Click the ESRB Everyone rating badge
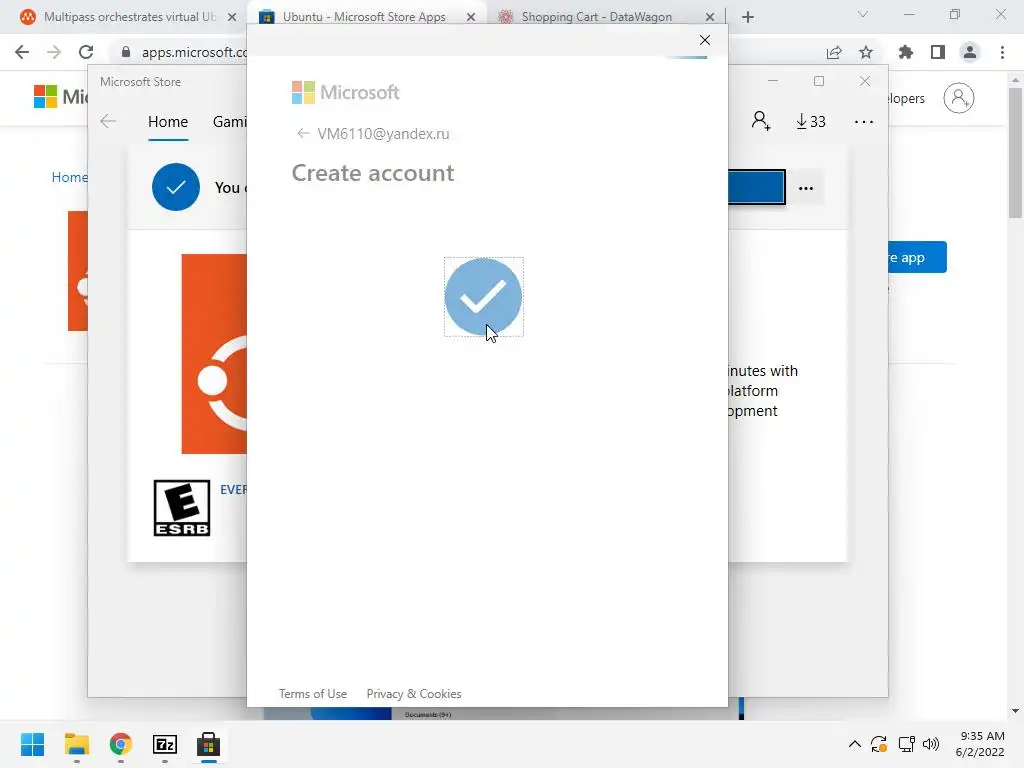Screen dimensions: 1024x768 pyautogui.click(x=182, y=508)
